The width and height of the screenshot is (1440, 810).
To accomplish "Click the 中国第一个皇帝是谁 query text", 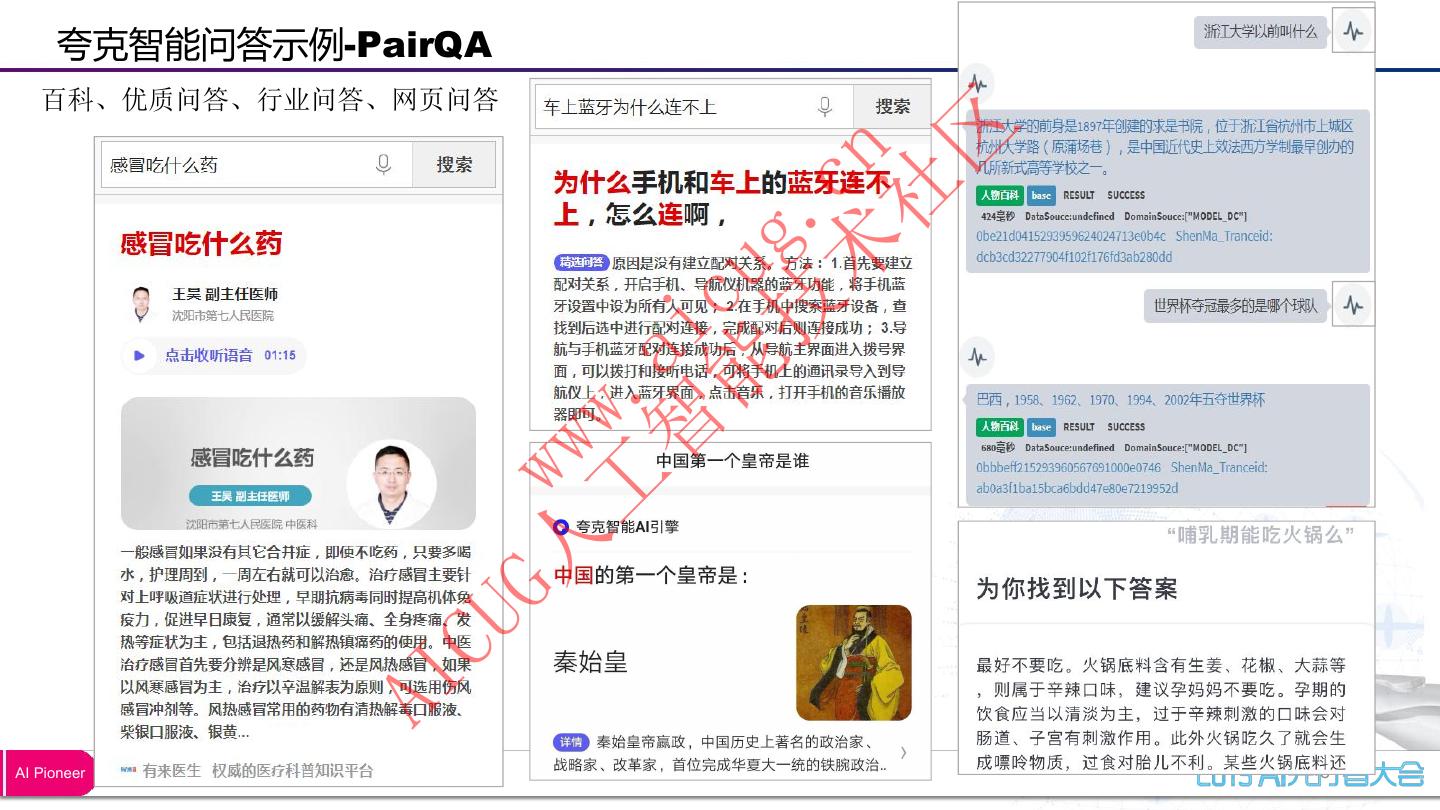I will (733, 461).
